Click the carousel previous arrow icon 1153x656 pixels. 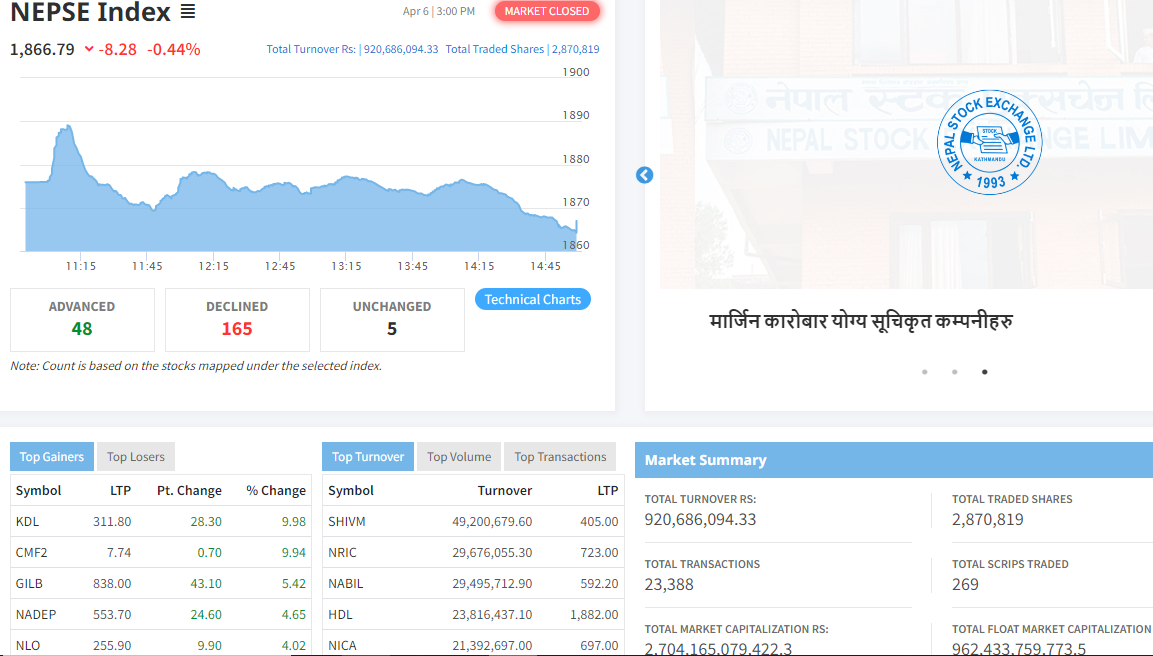click(x=644, y=175)
